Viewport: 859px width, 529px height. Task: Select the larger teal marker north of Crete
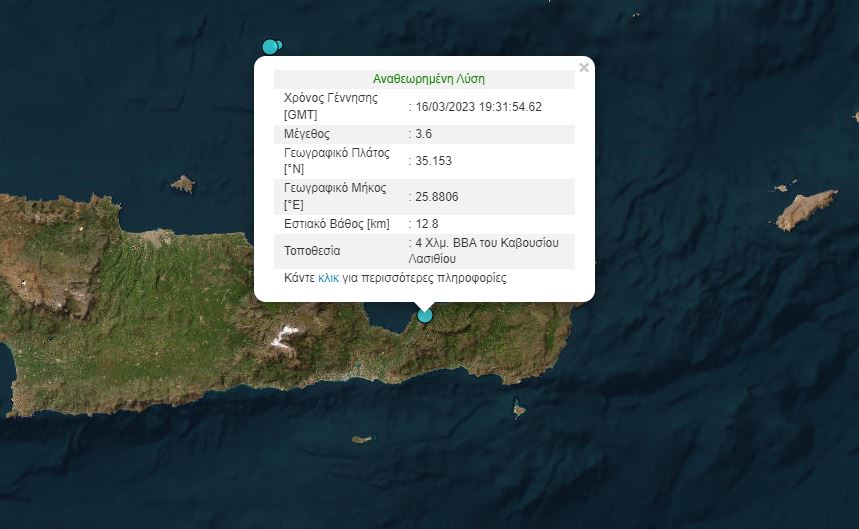click(269, 46)
